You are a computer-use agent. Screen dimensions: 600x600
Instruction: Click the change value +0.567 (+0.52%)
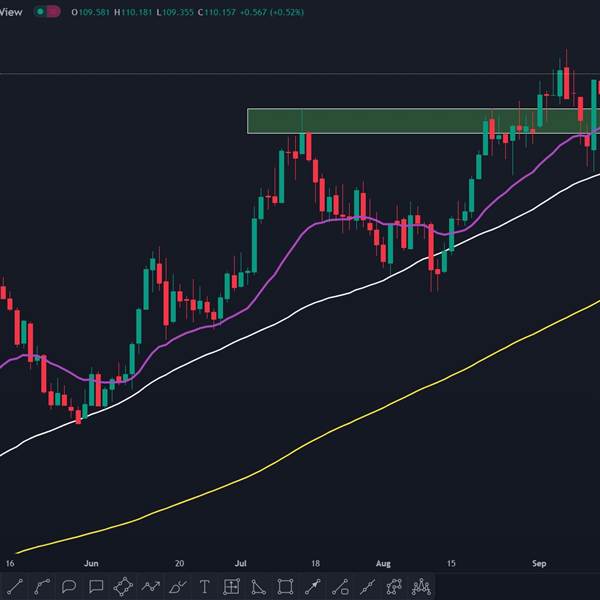(x=272, y=12)
